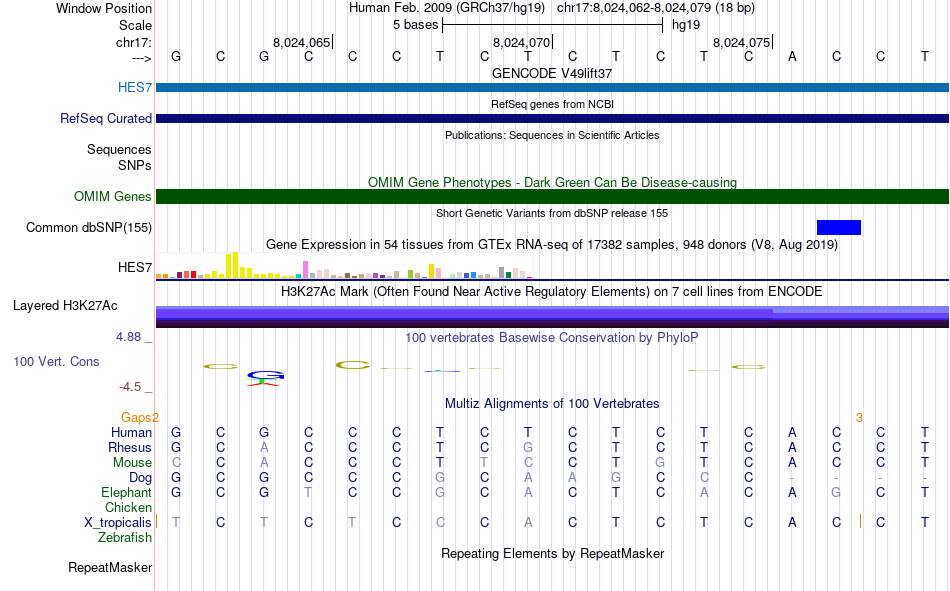Click the Layered H3K27Ac track label

pyautogui.click(x=65, y=306)
